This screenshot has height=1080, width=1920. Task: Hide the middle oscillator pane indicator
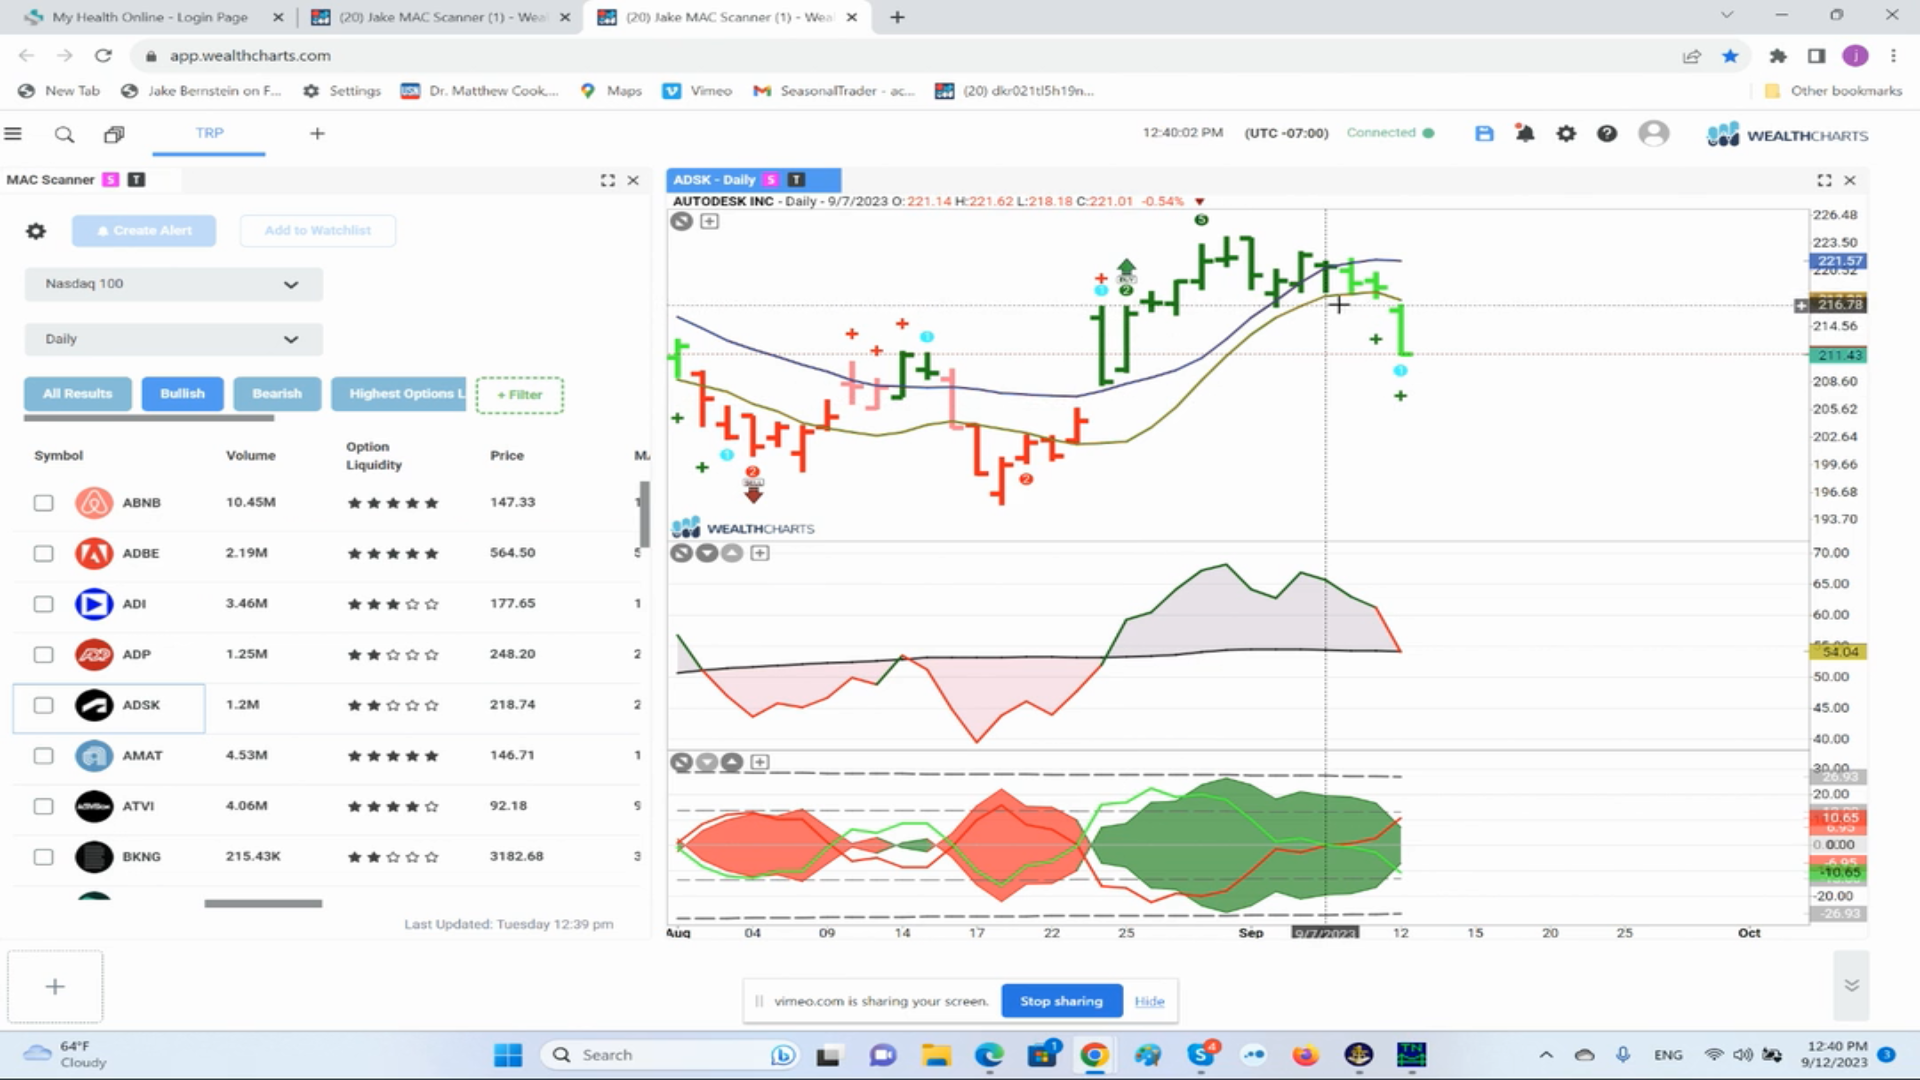click(681, 553)
